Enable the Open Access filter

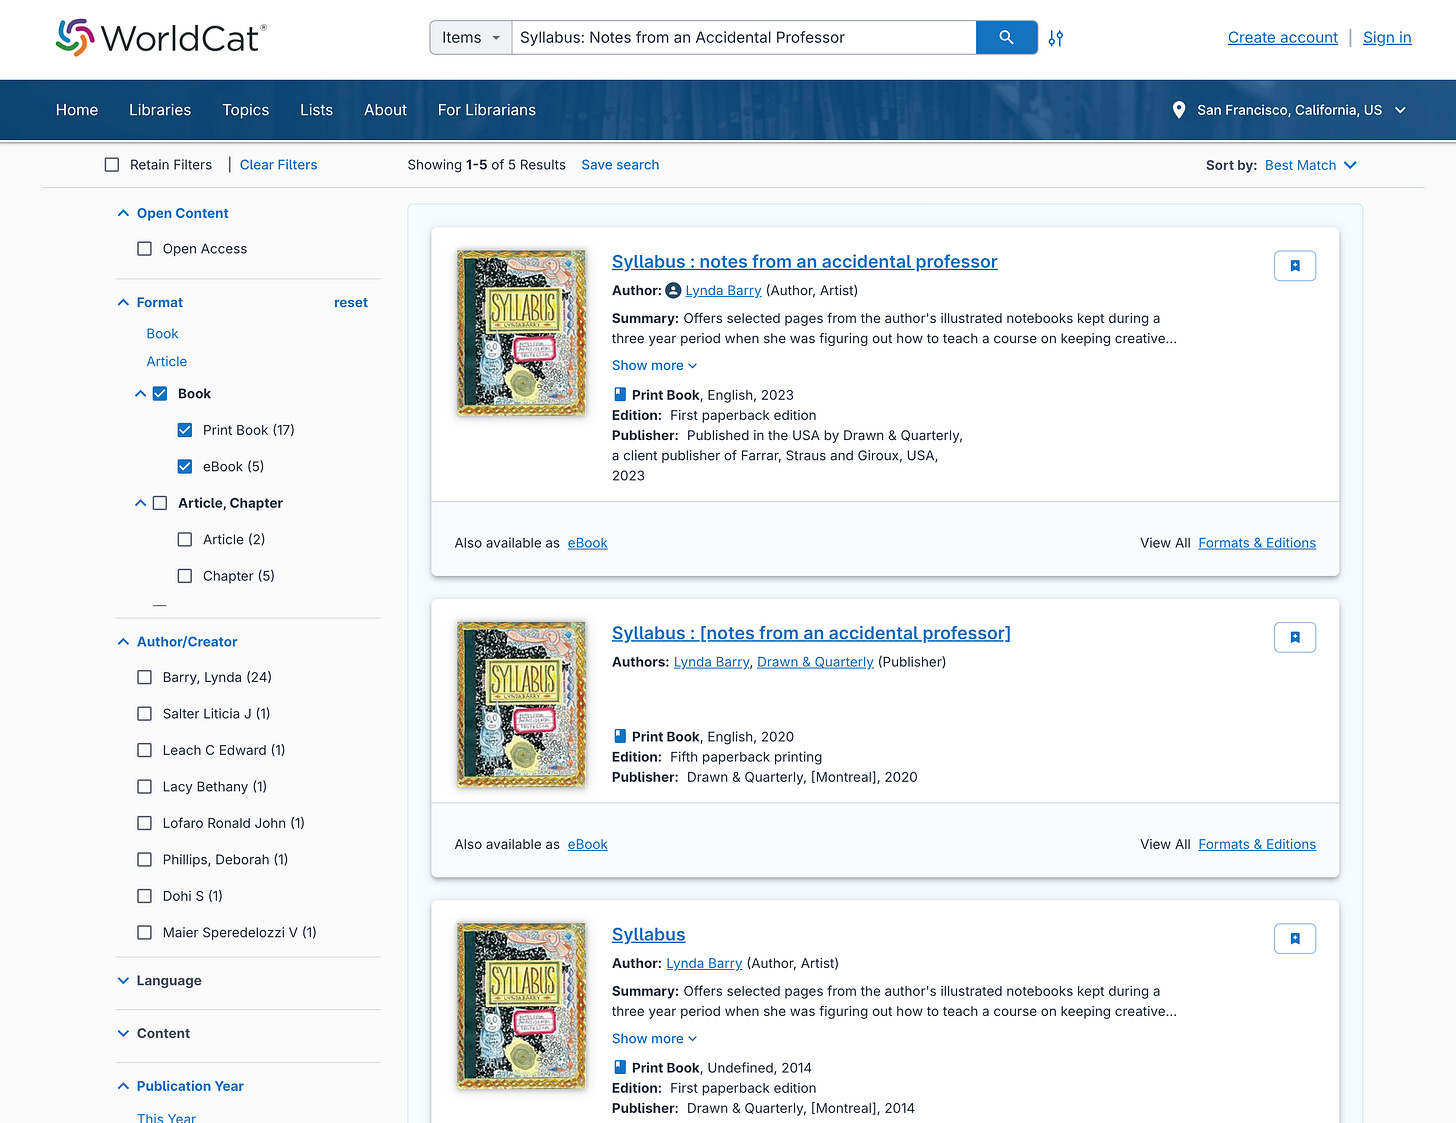144,249
